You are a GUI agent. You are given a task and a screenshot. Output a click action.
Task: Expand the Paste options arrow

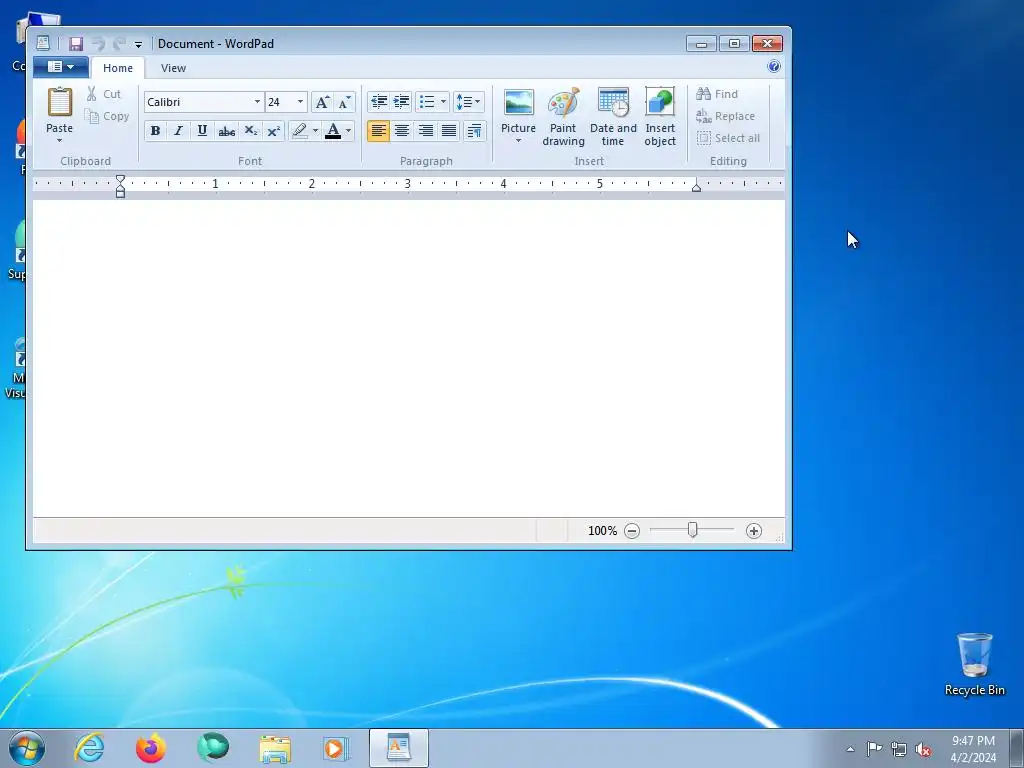point(59,140)
